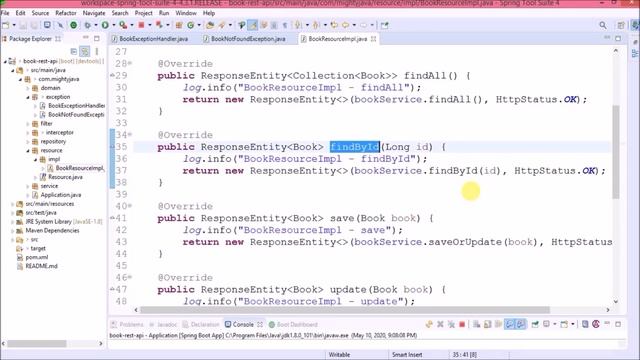Viewport: 640px width, 360px height.
Task: Click the editor horizontal scrollbar thumb
Action: pos(345,310)
